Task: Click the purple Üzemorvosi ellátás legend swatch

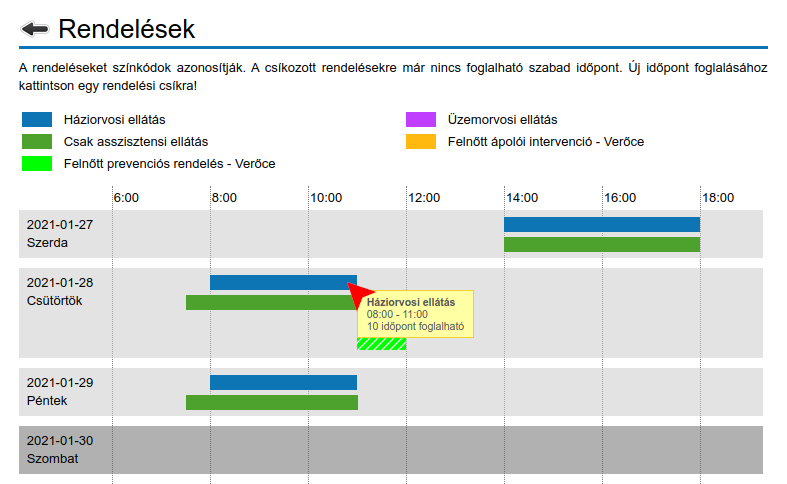Action: 421,120
